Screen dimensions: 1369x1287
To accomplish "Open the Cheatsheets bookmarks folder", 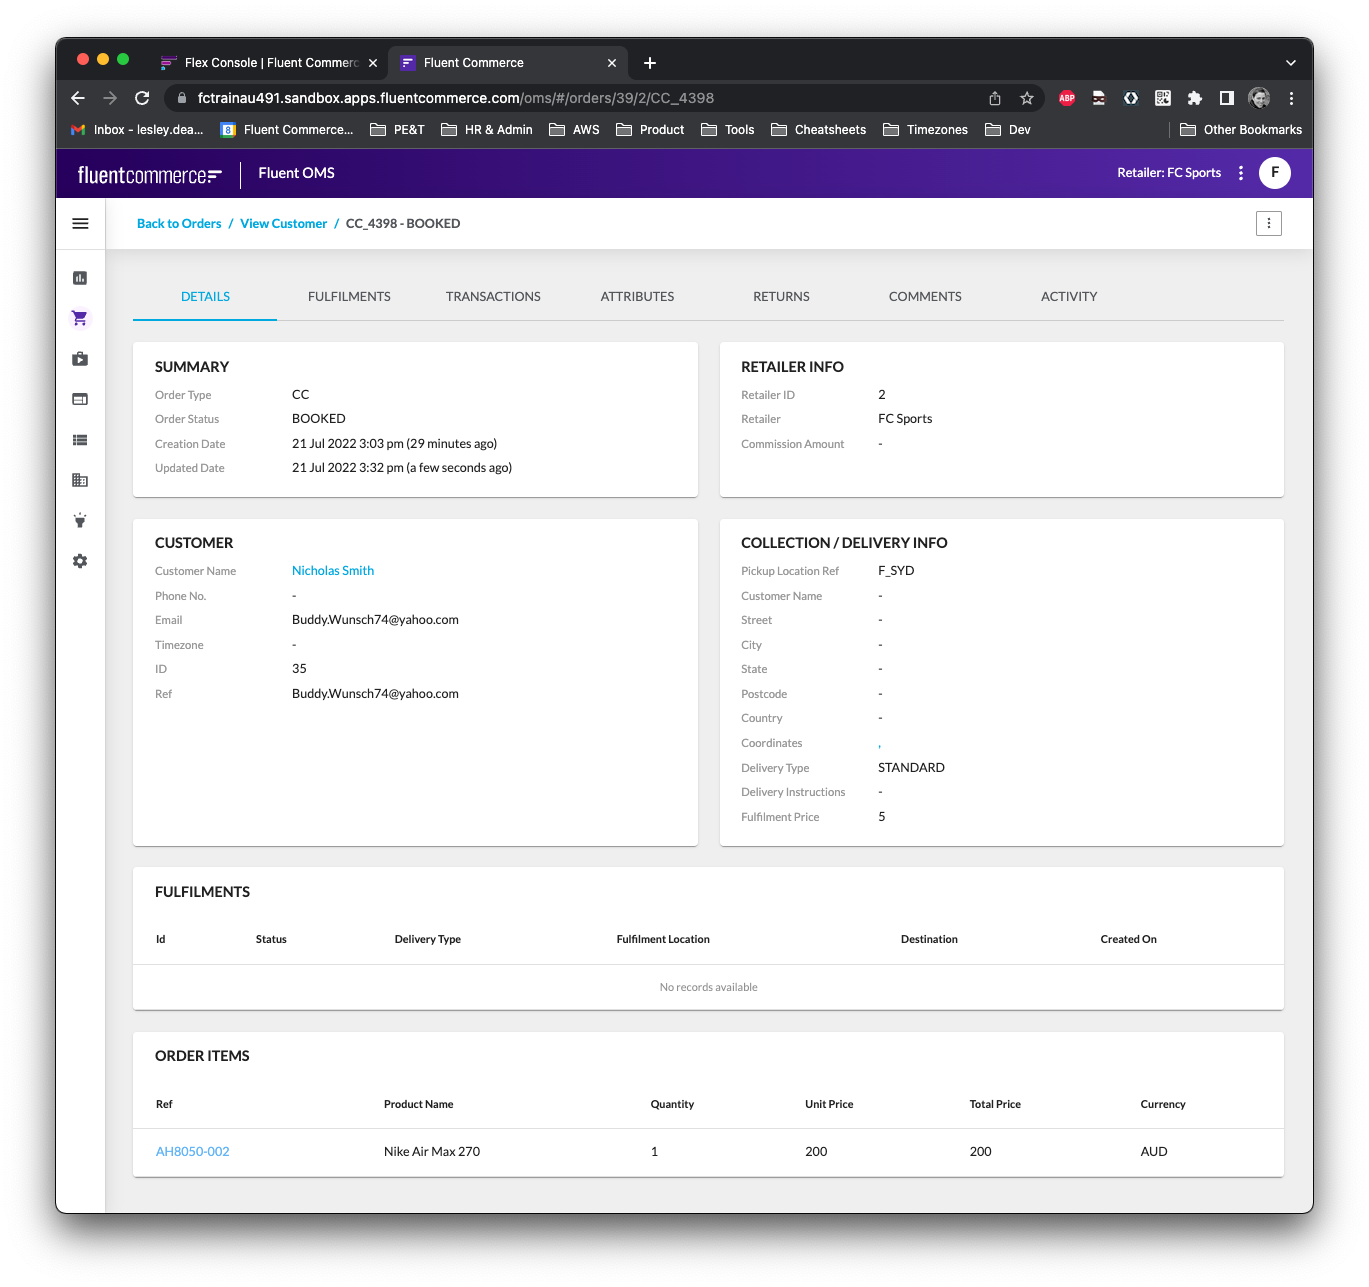I will tap(818, 130).
